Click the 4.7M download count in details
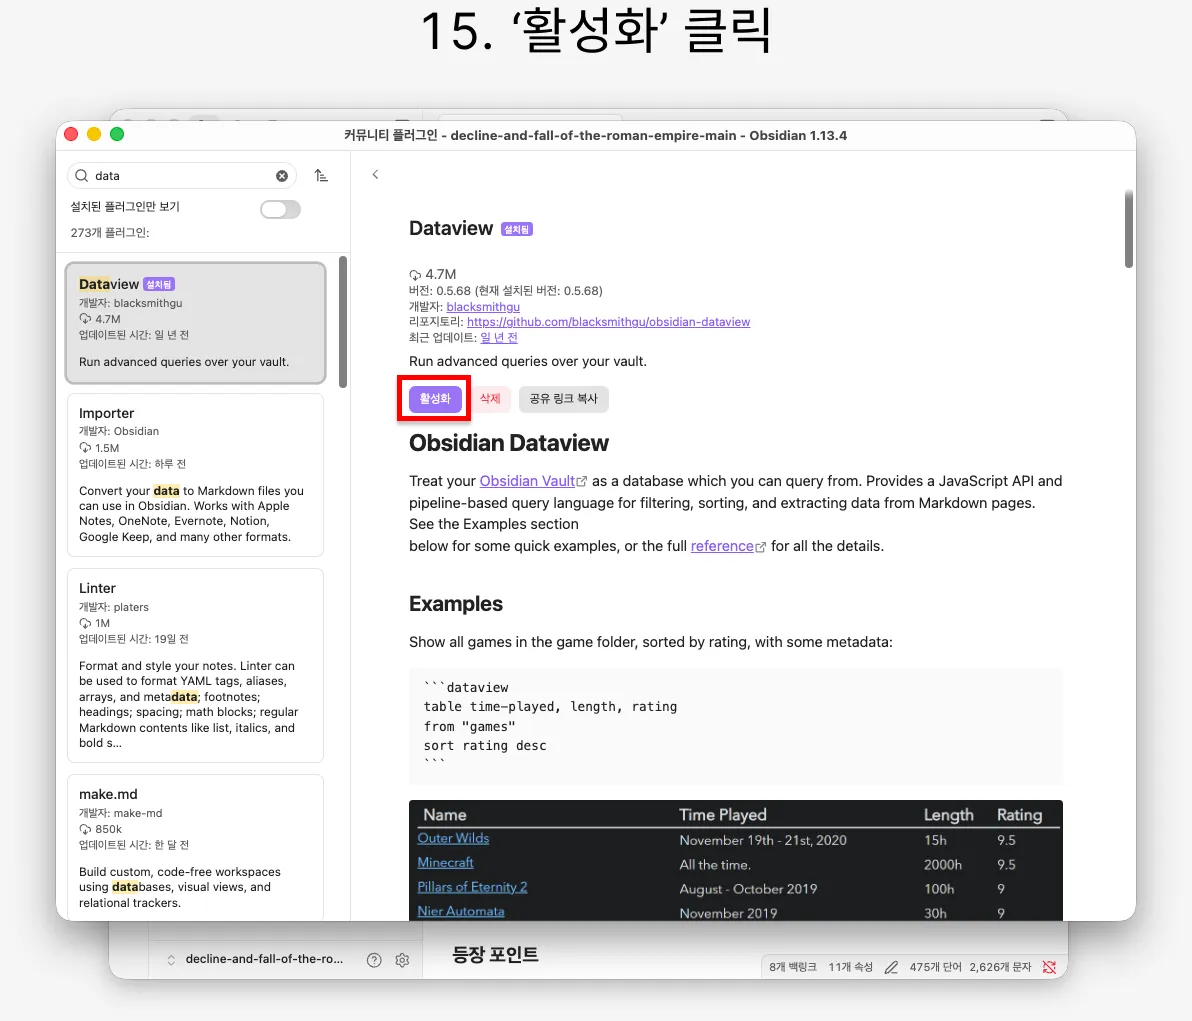Image resolution: width=1192 pixels, height=1021 pixels. 433,274
